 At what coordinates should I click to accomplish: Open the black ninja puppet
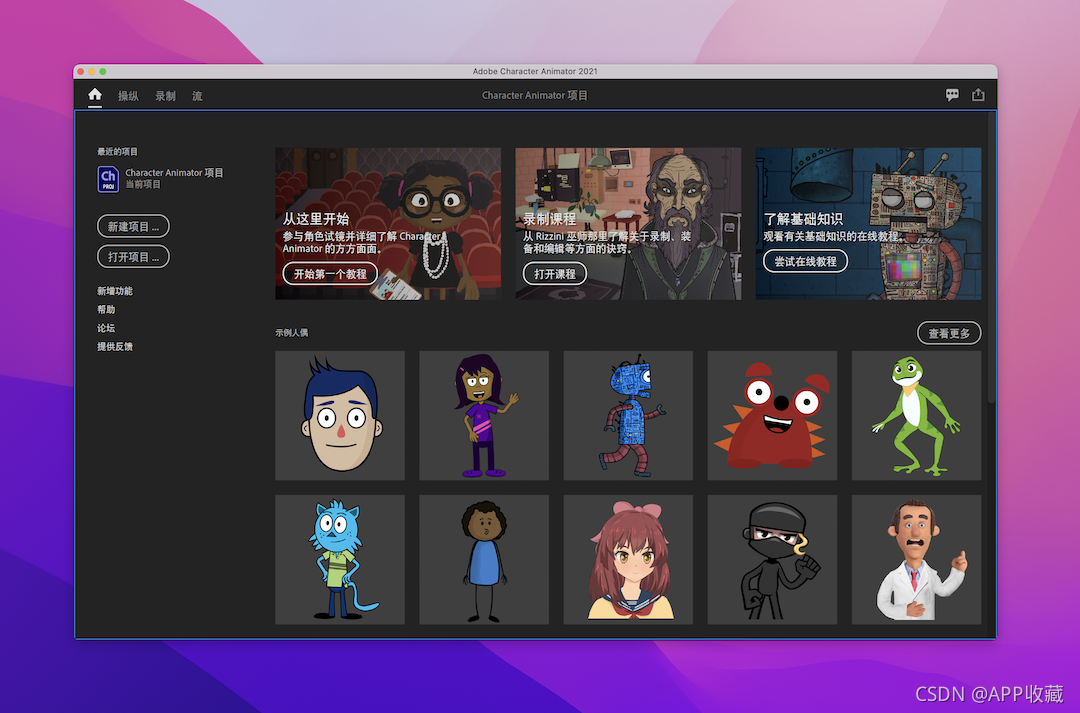point(772,559)
